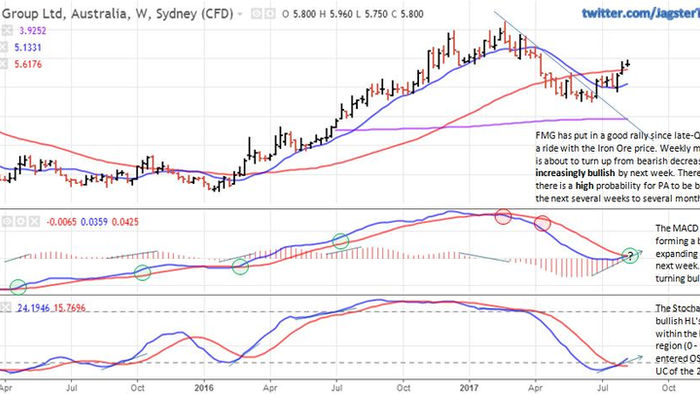This screenshot has height=394, width=700.
Task: Click the red MA value 5.6176
Action: click(x=28, y=64)
